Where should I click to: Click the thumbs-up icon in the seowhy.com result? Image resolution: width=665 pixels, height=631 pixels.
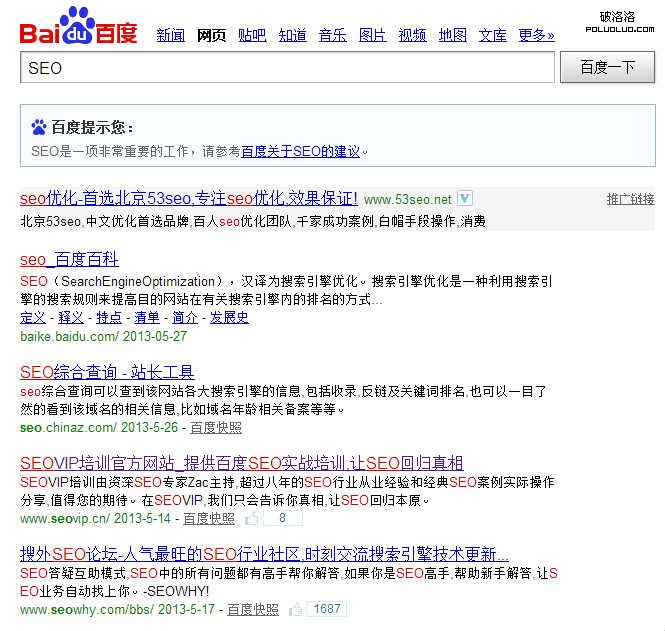coord(296,609)
